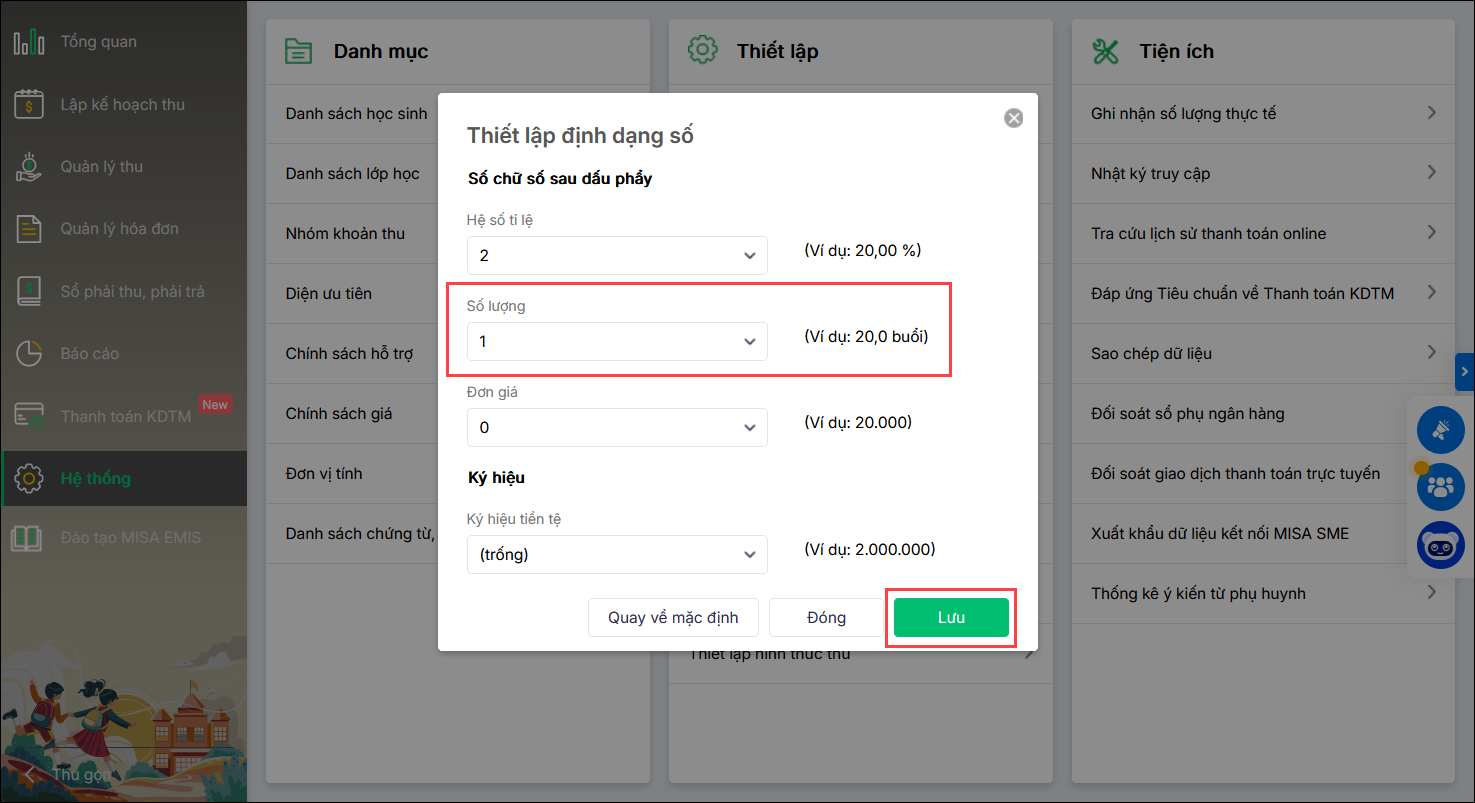Expand Tra cứu lịch sử thanh toán online chevron
Viewport: 1475px width, 803px height.
[1432, 233]
